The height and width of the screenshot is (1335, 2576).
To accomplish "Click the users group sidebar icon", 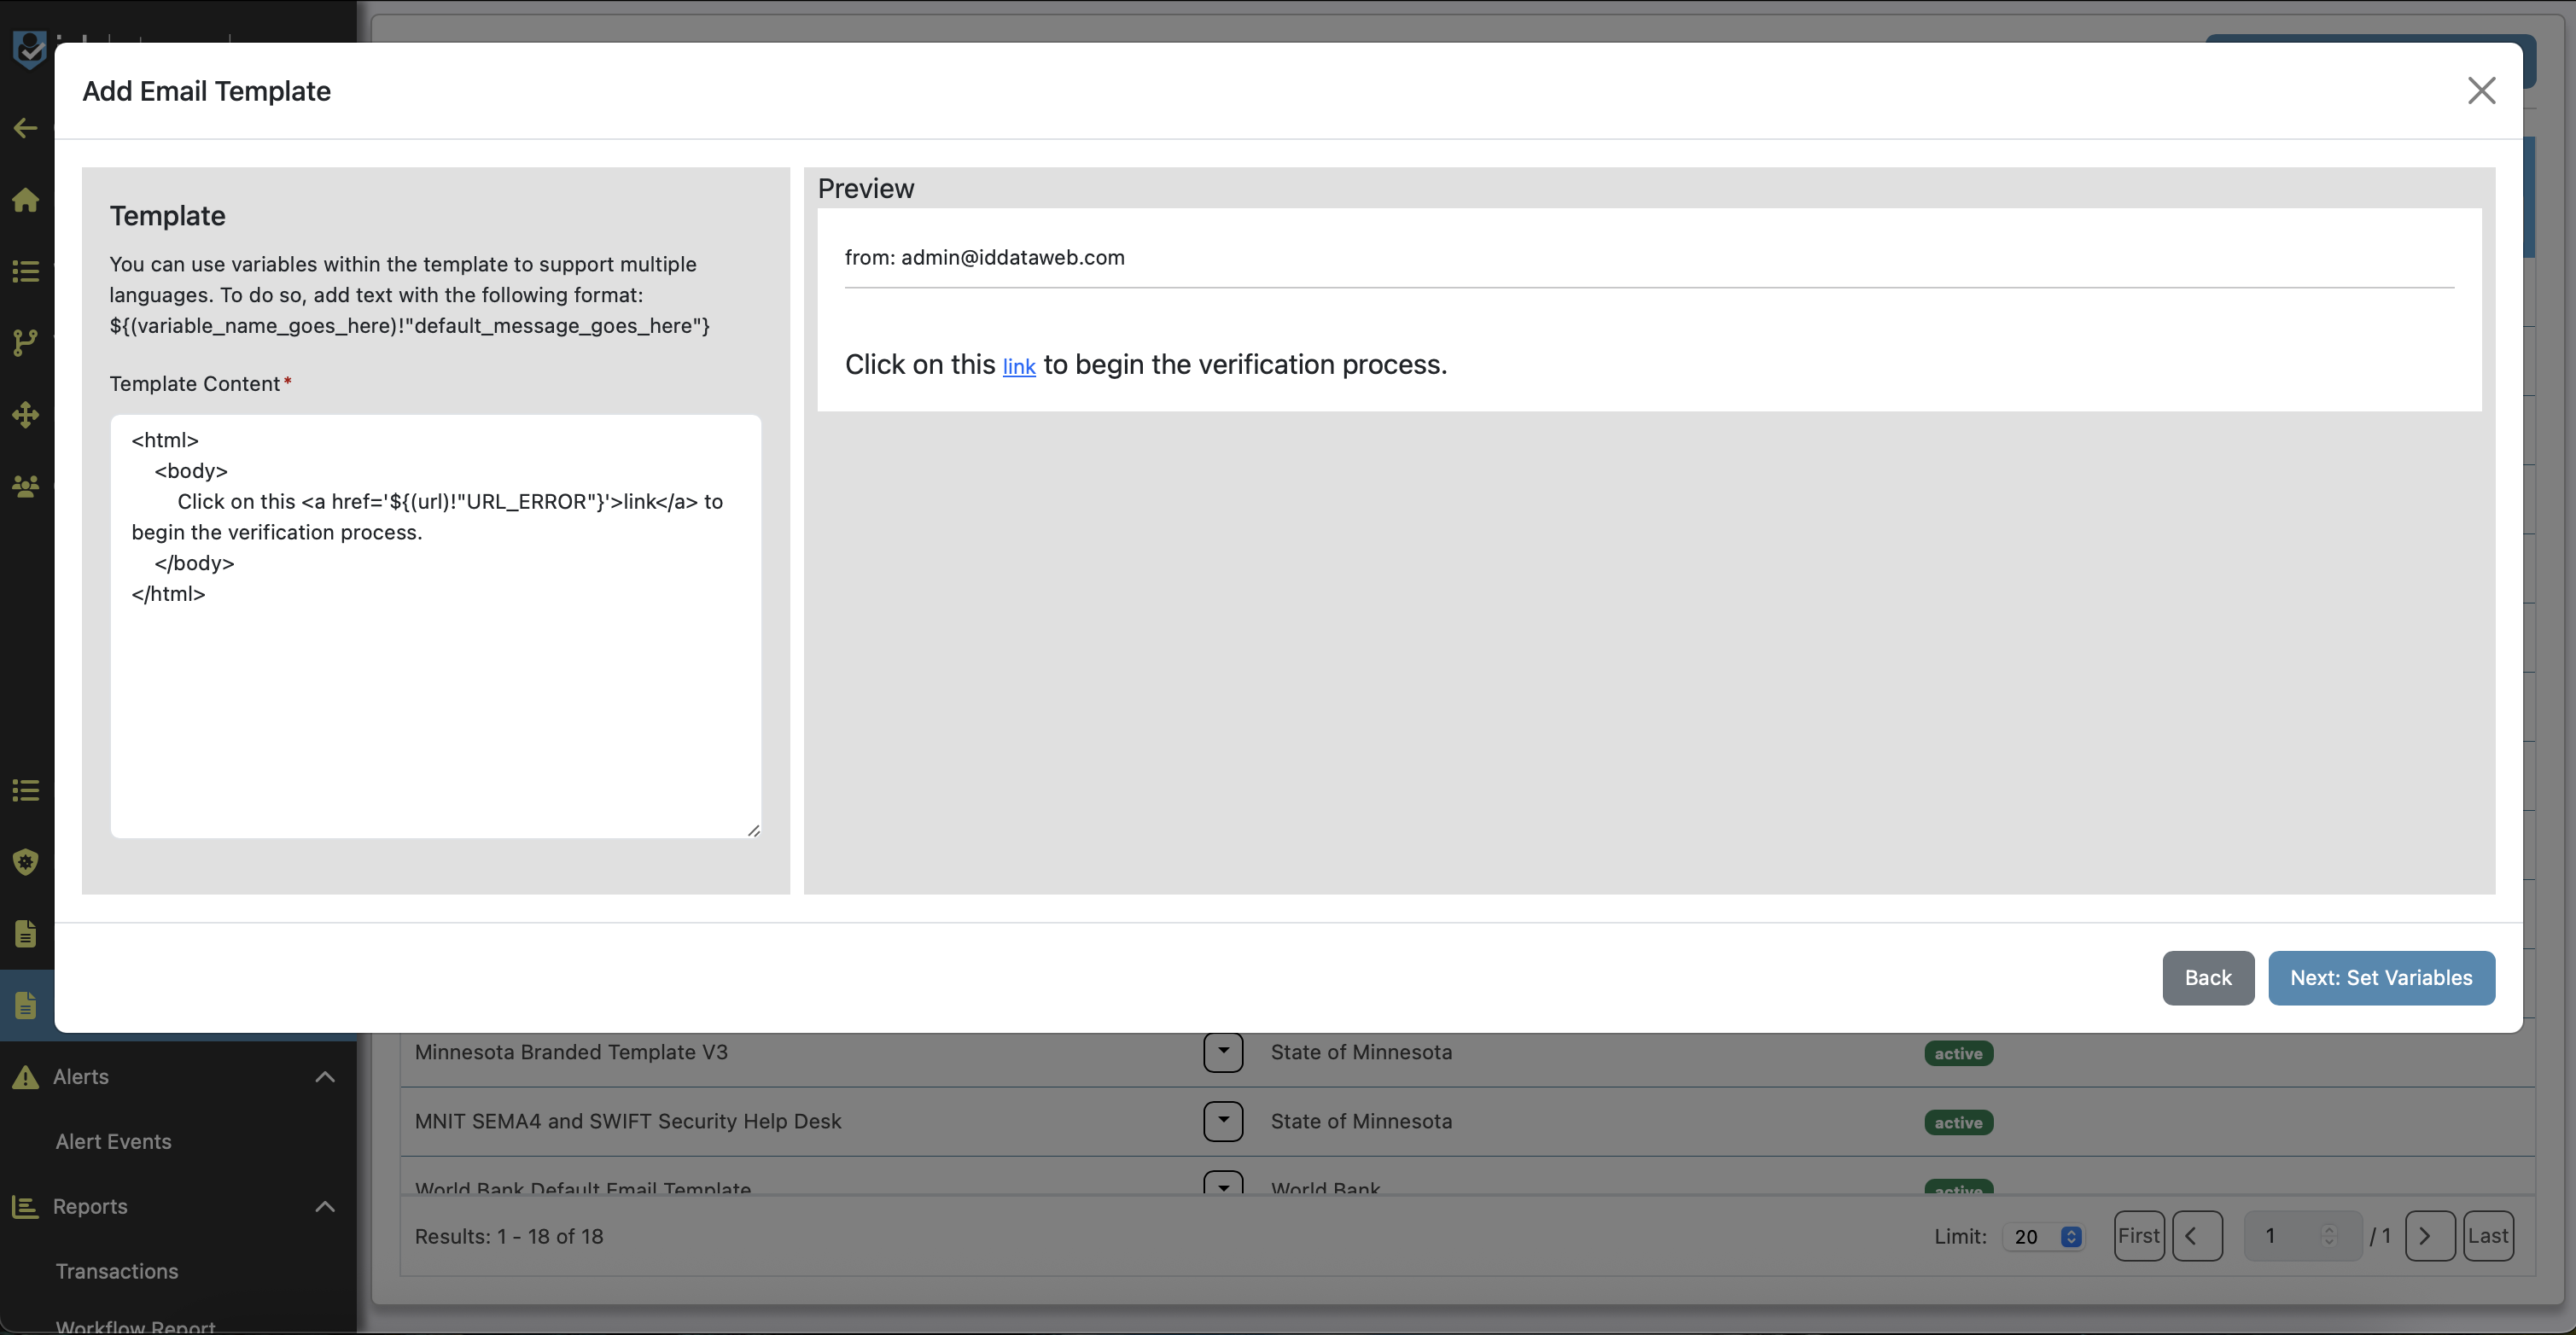I will point(26,487).
